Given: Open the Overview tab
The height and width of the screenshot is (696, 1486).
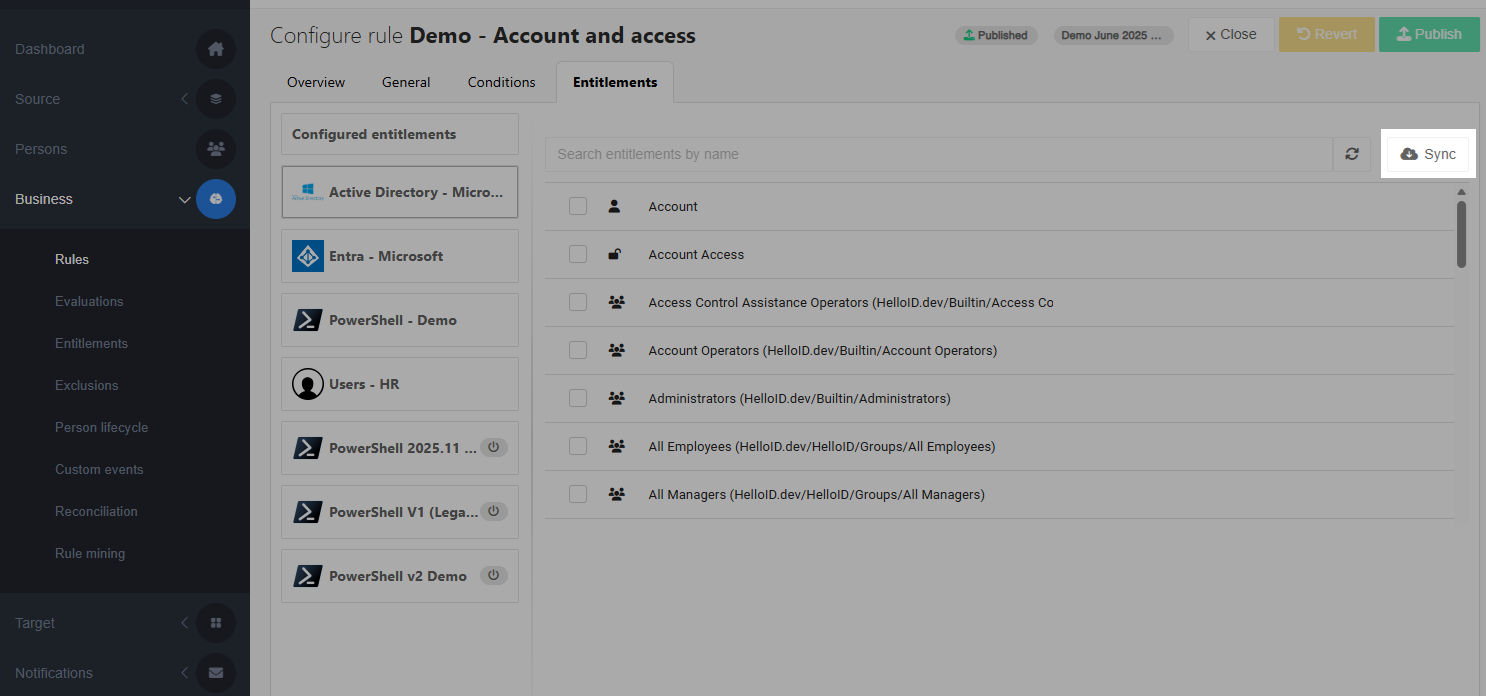Looking at the screenshot, I should (x=316, y=82).
